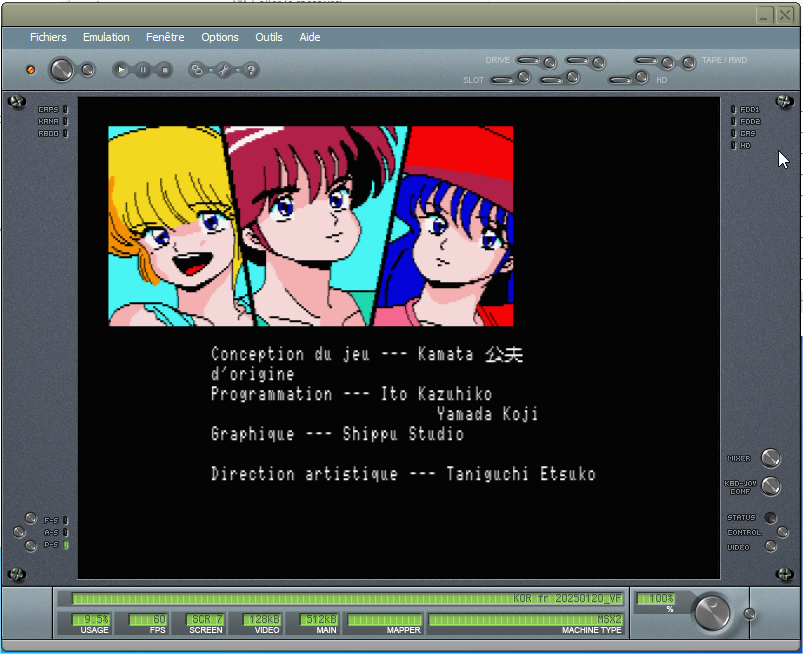Click the KANA LED indicator
The height and width of the screenshot is (654, 803).
66,121
